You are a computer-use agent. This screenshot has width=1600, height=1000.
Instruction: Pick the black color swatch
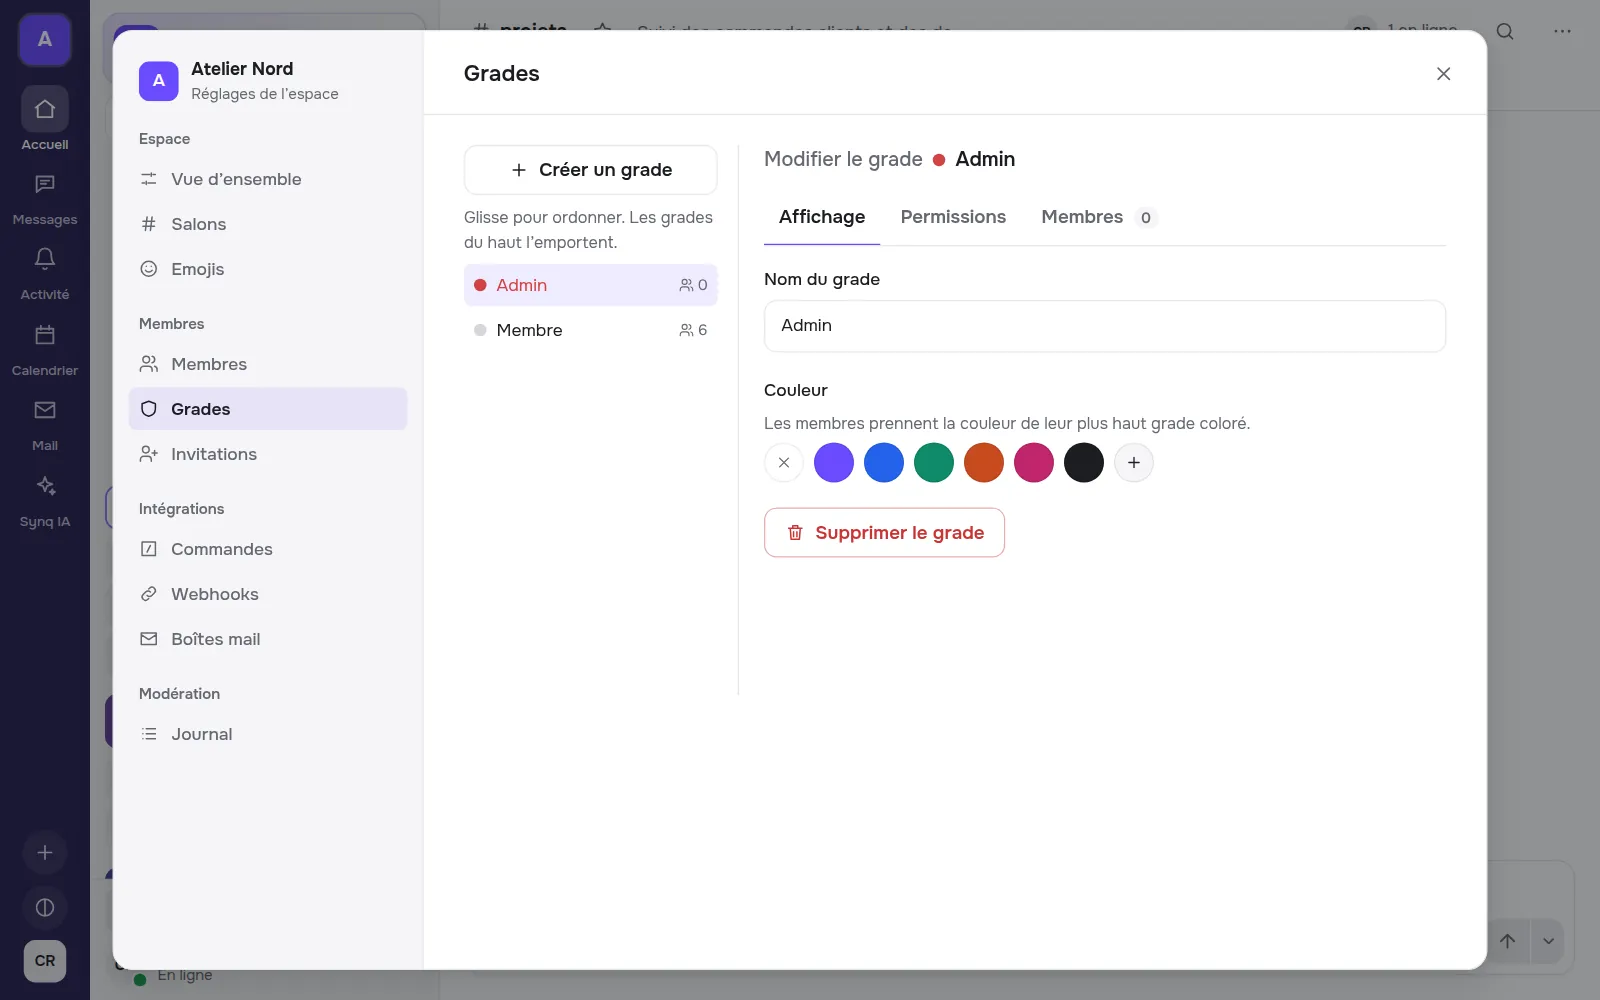coord(1084,463)
